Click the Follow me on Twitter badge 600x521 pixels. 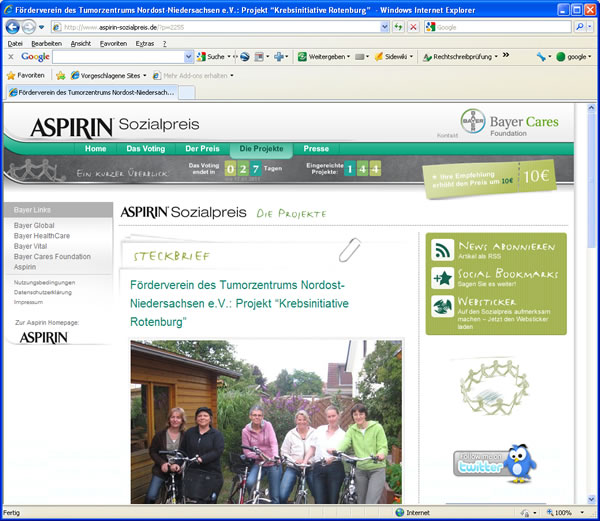tap(495, 463)
